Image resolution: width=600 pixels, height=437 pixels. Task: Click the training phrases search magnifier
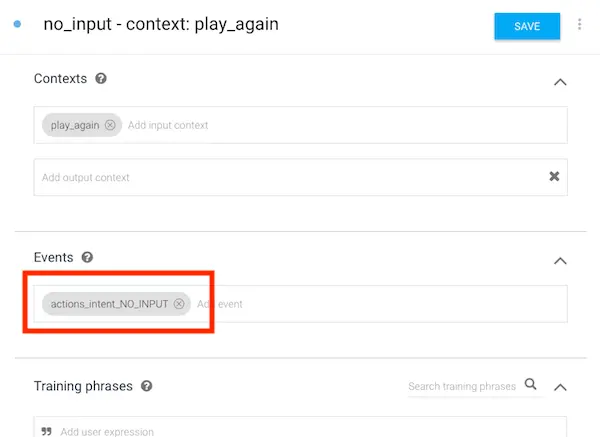point(530,384)
